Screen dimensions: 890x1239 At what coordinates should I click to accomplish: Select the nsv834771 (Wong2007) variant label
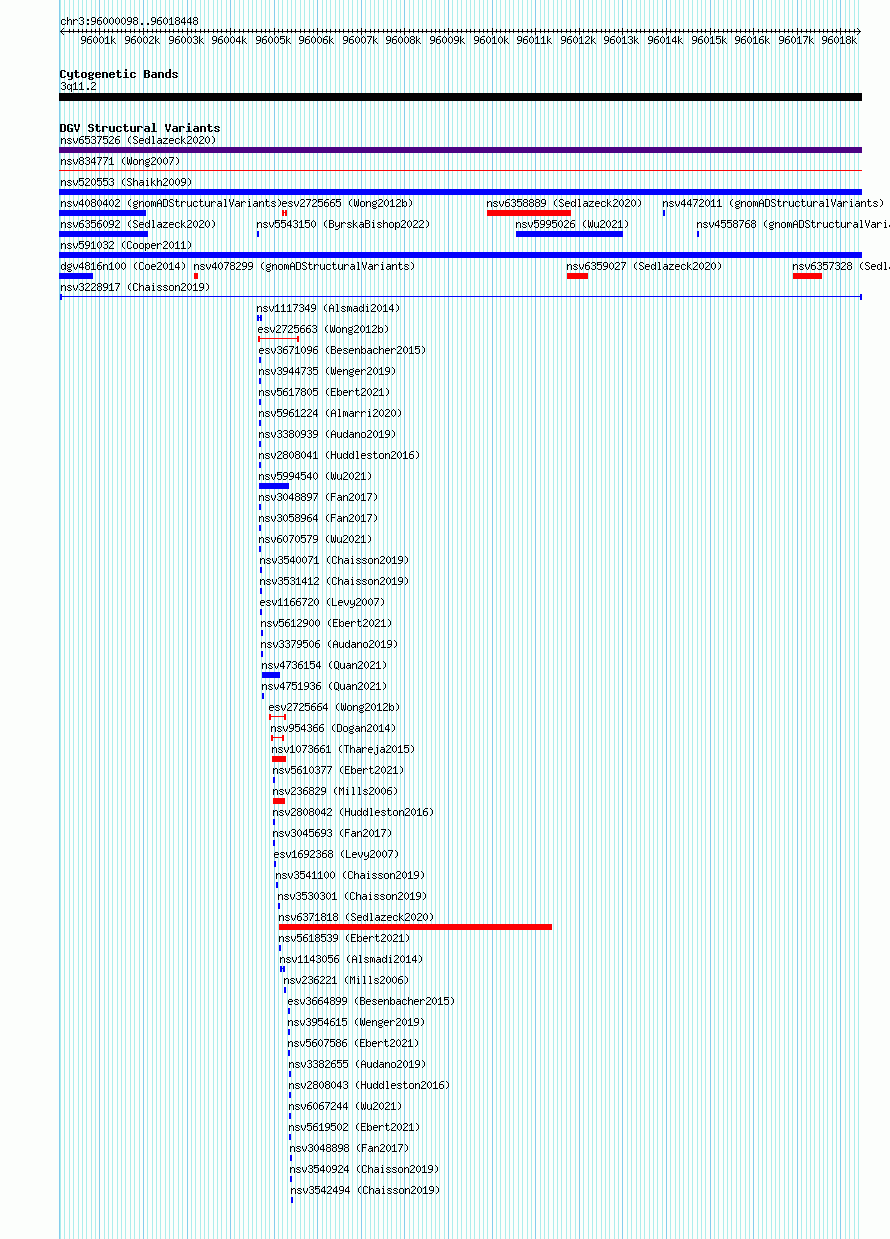pyautogui.click(x=120, y=161)
